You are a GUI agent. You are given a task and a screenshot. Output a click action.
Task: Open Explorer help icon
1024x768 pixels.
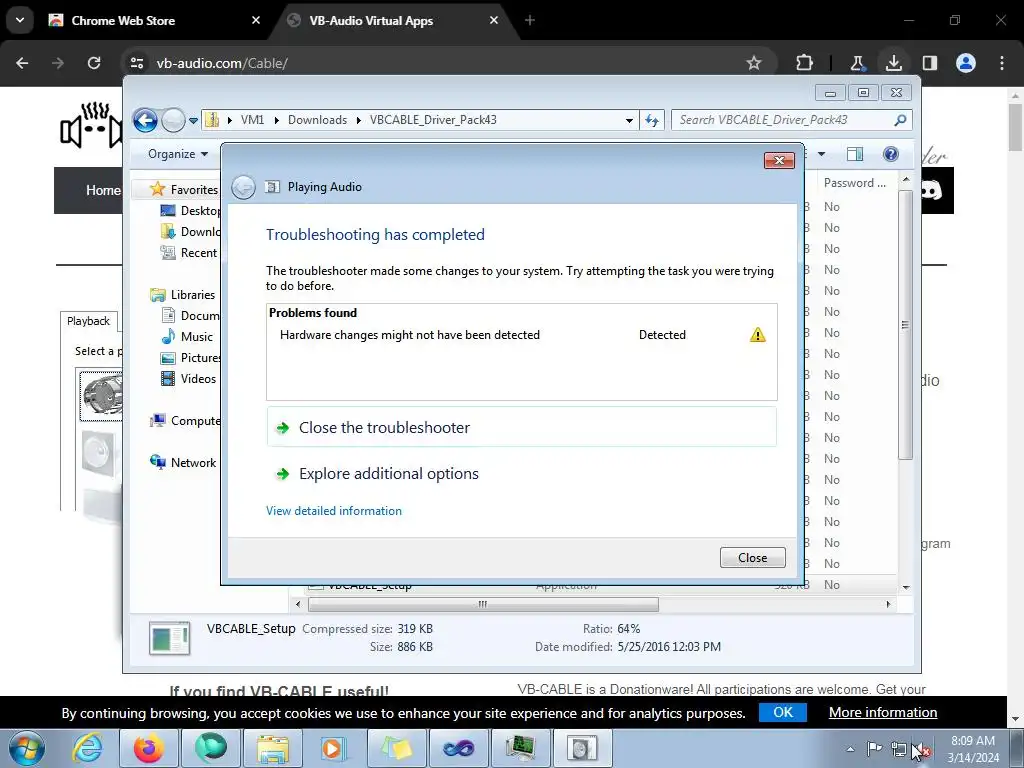(891, 154)
